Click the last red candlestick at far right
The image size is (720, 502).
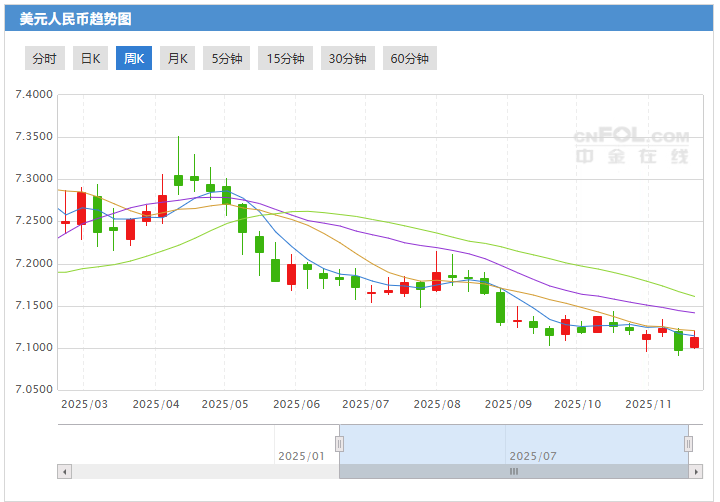click(694, 342)
